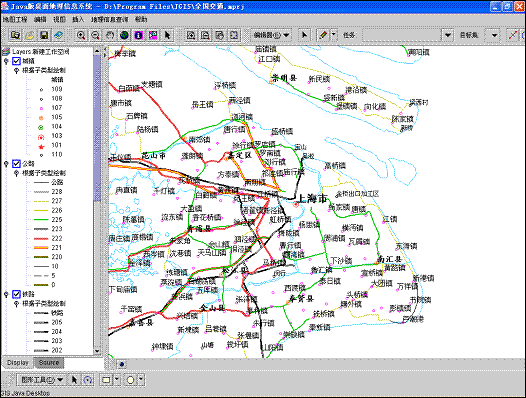Open the pencil tool dropdown arrow
The height and width of the screenshot is (398, 526).
(x=334, y=34)
